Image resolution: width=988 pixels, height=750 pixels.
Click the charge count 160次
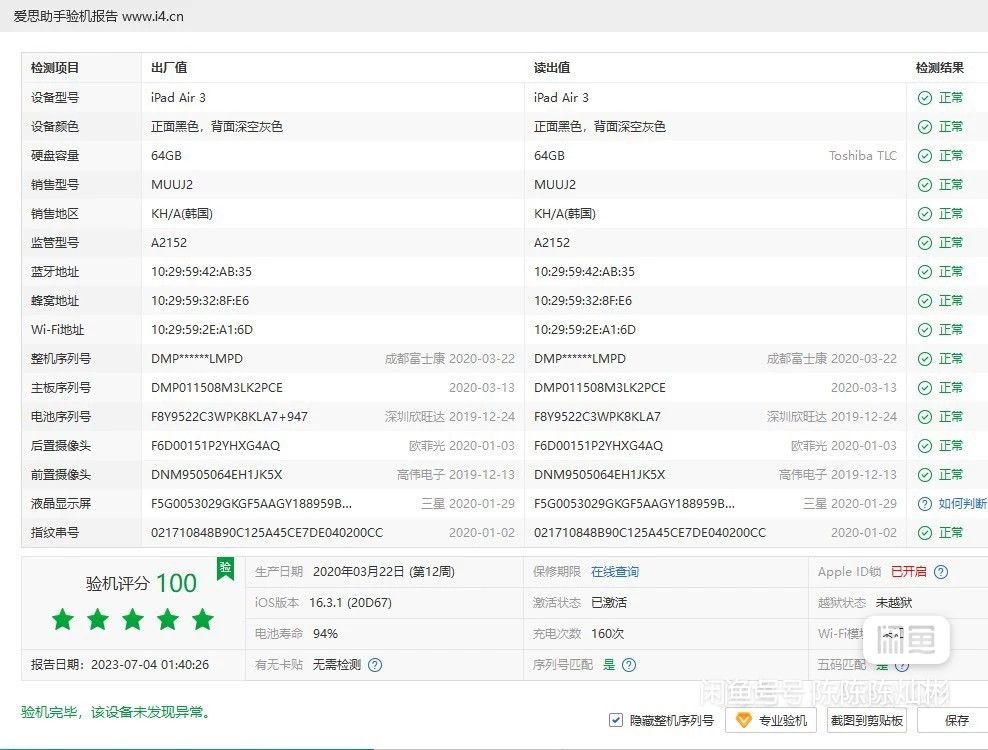pyautogui.click(x=607, y=633)
